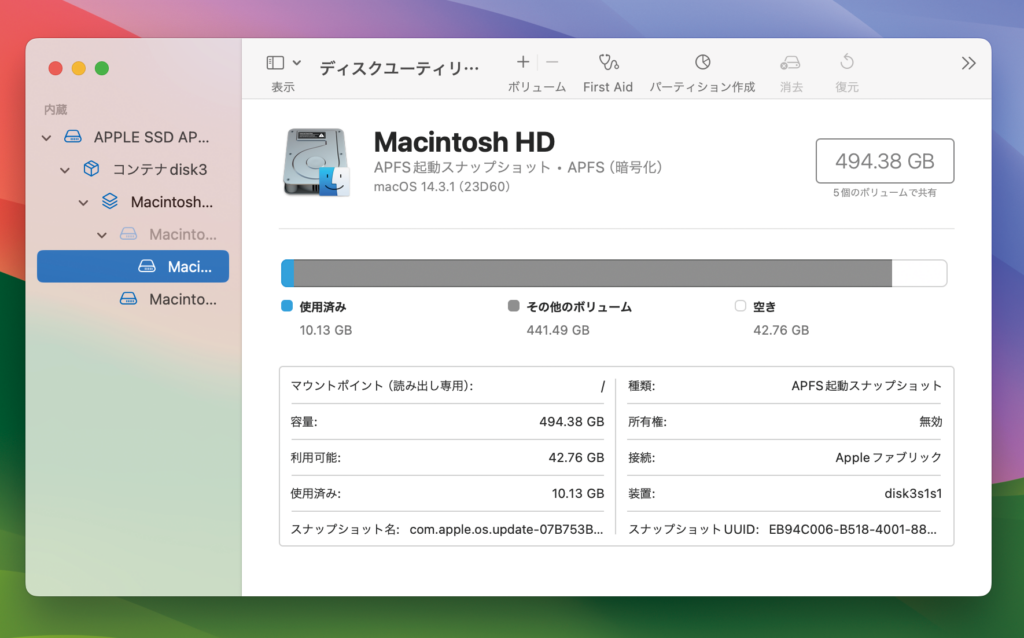Select the last Macinto... drive icon

click(x=129, y=299)
